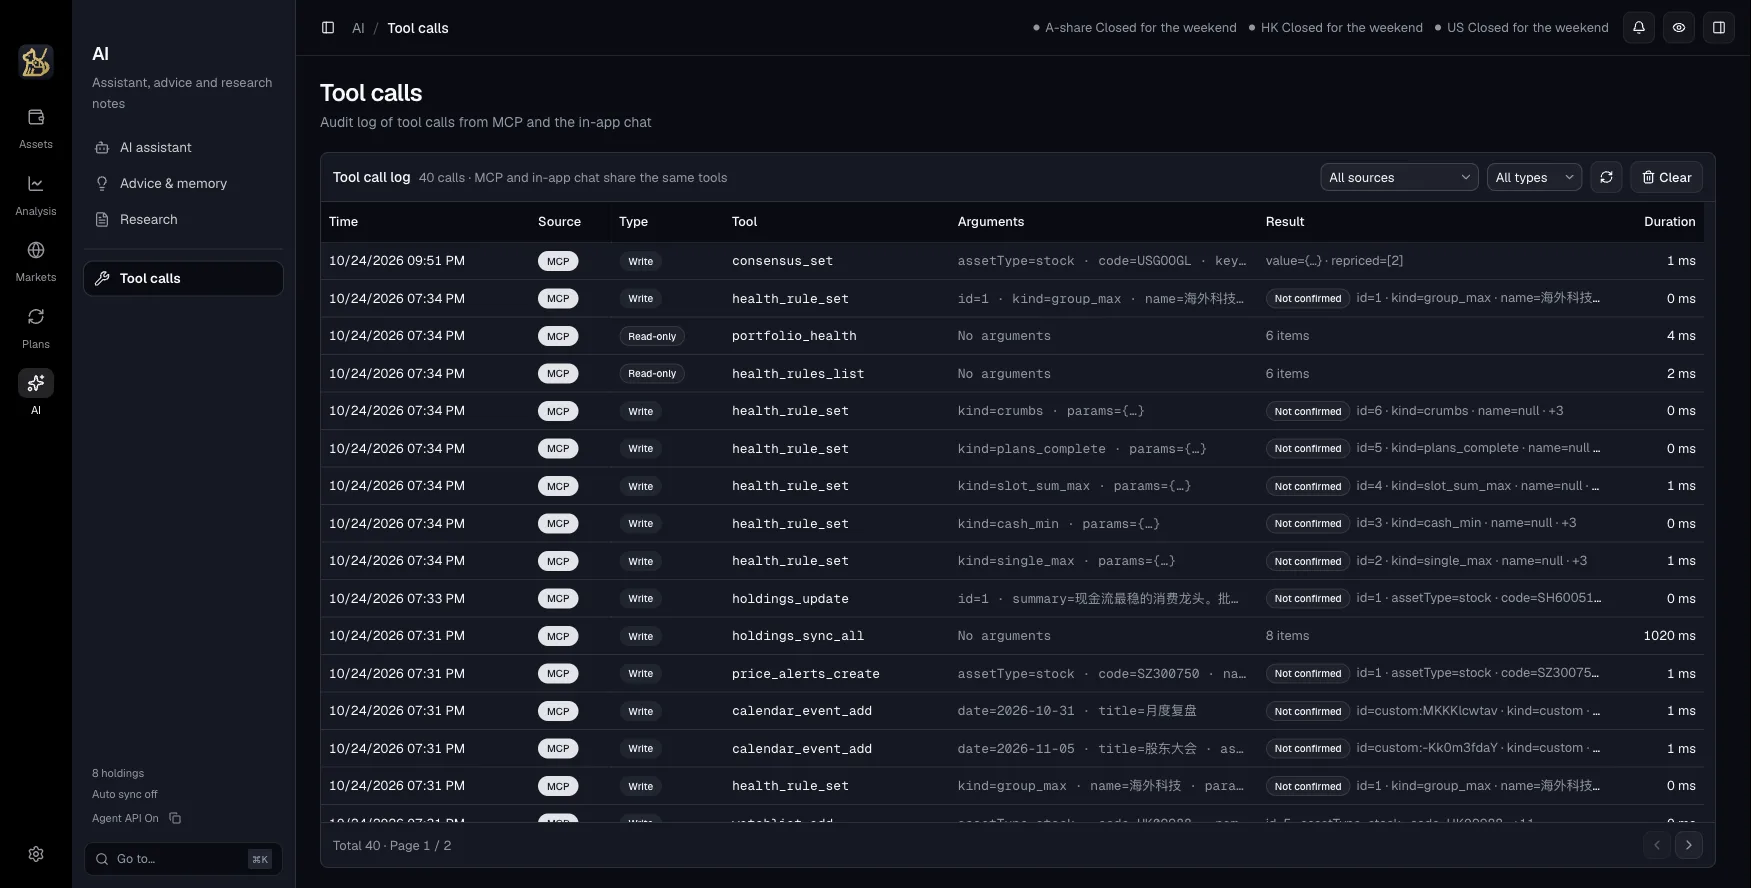Click the consensus_set tool row
The height and width of the screenshot is (888, 1751).
[1012, 260]
